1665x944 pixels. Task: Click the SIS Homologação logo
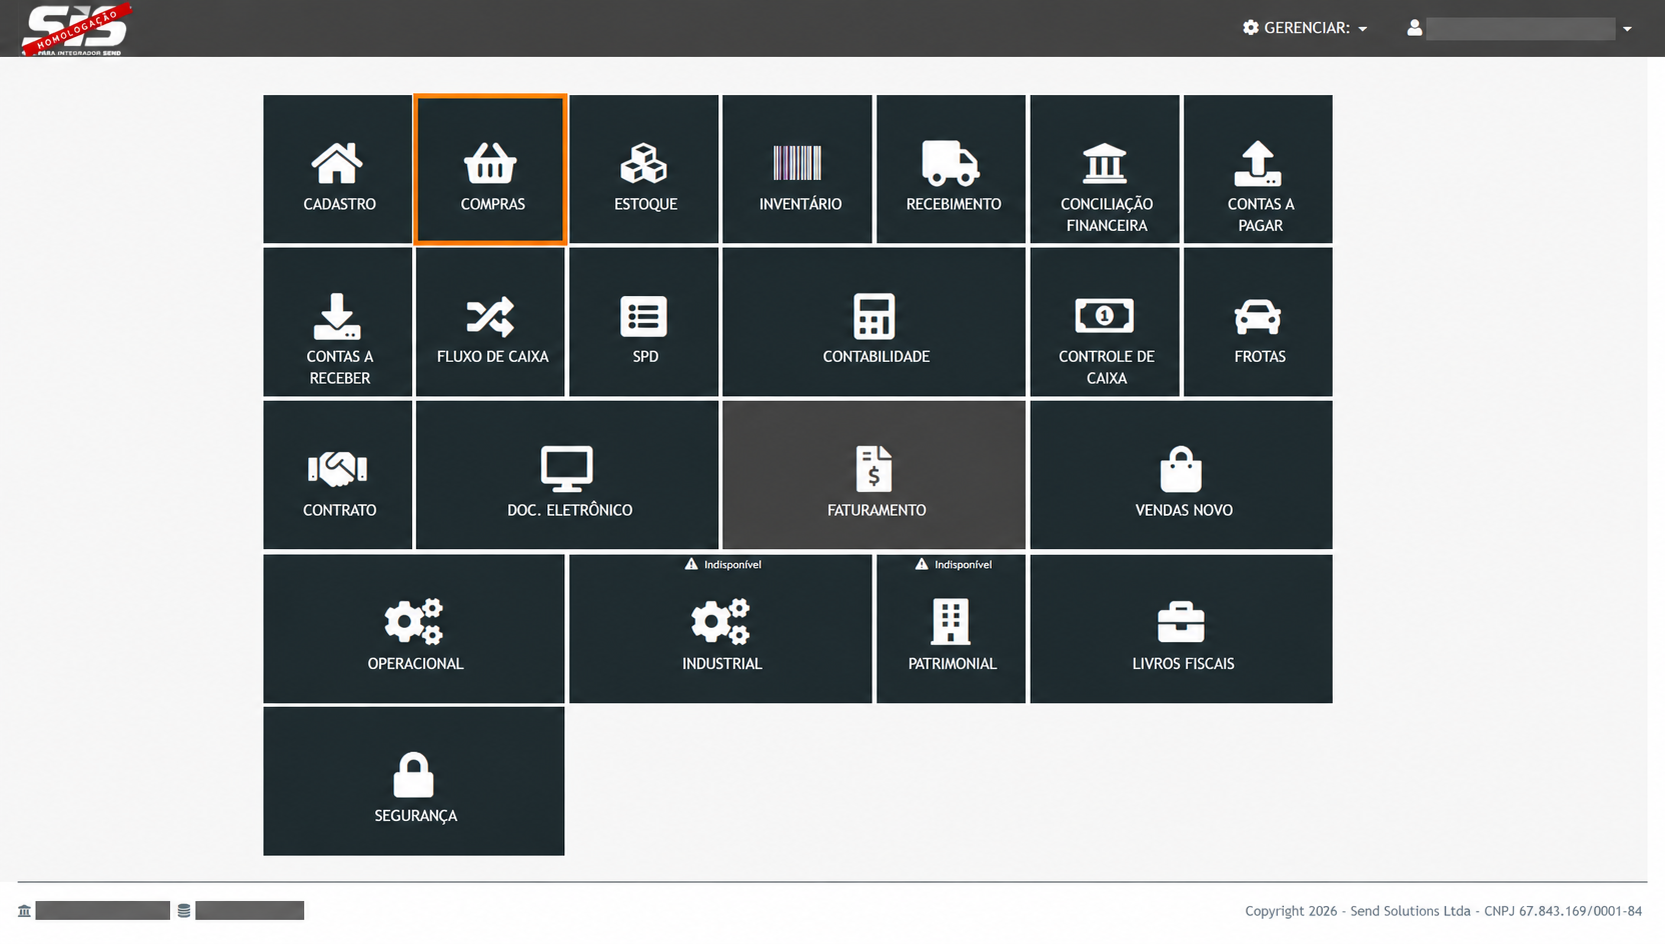(76, 29)
